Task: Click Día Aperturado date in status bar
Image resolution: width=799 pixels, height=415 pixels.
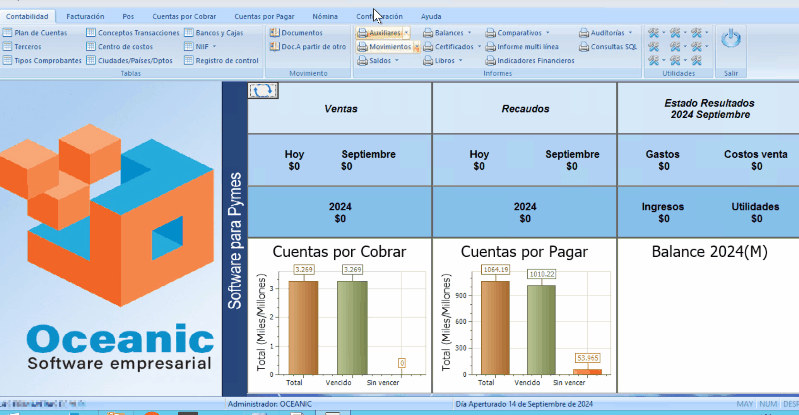Action: coord(524,404)
